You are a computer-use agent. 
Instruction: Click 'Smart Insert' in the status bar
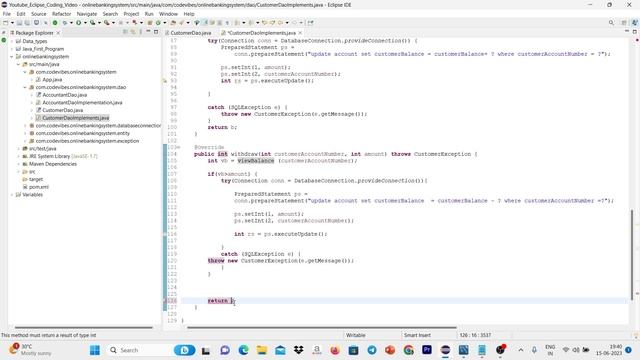pos(417,335)
